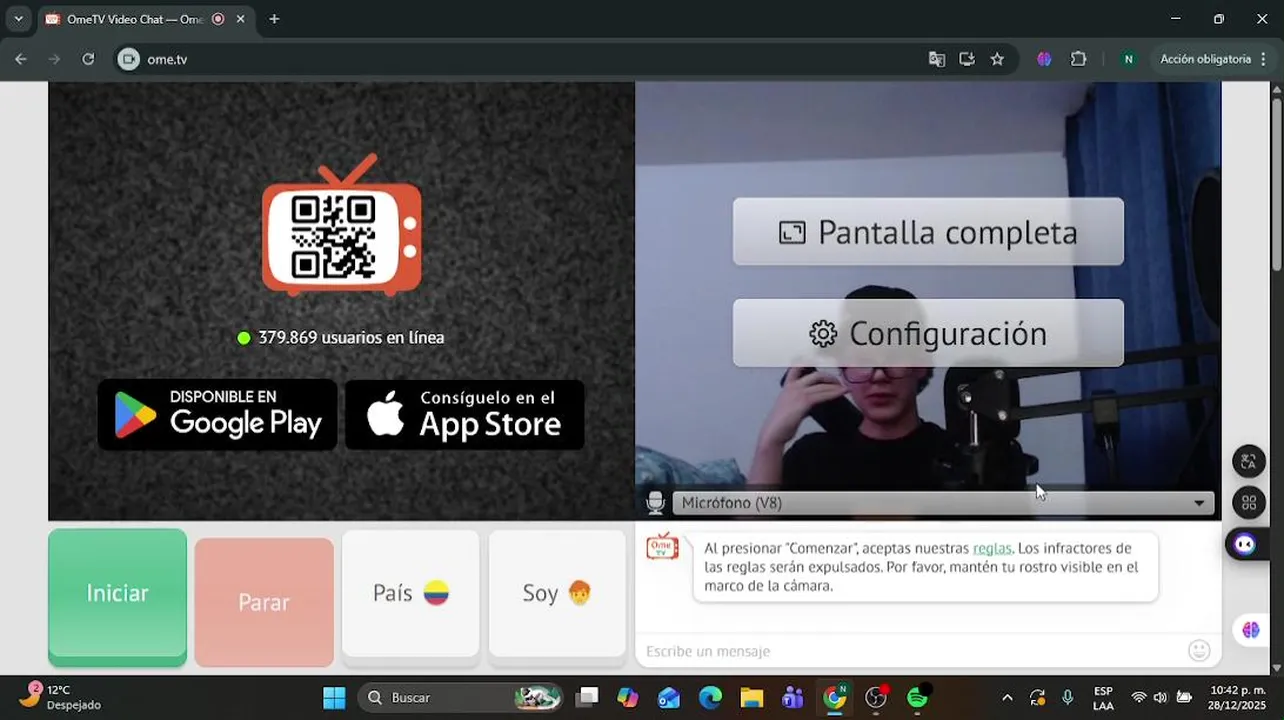Open Copilot on the taskbar
The width and height of the screenshot is (1284, 720).
[628, 697]
